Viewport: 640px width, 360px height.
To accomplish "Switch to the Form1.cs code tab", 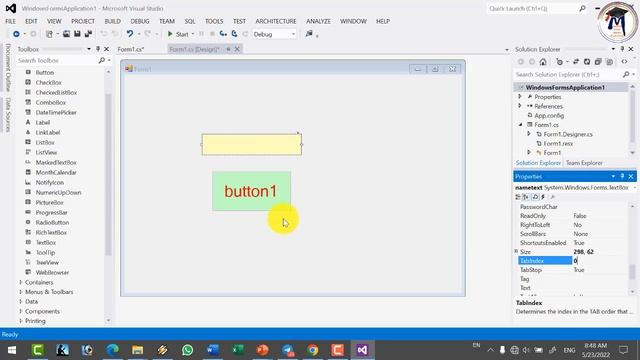I will coord(131,49).
